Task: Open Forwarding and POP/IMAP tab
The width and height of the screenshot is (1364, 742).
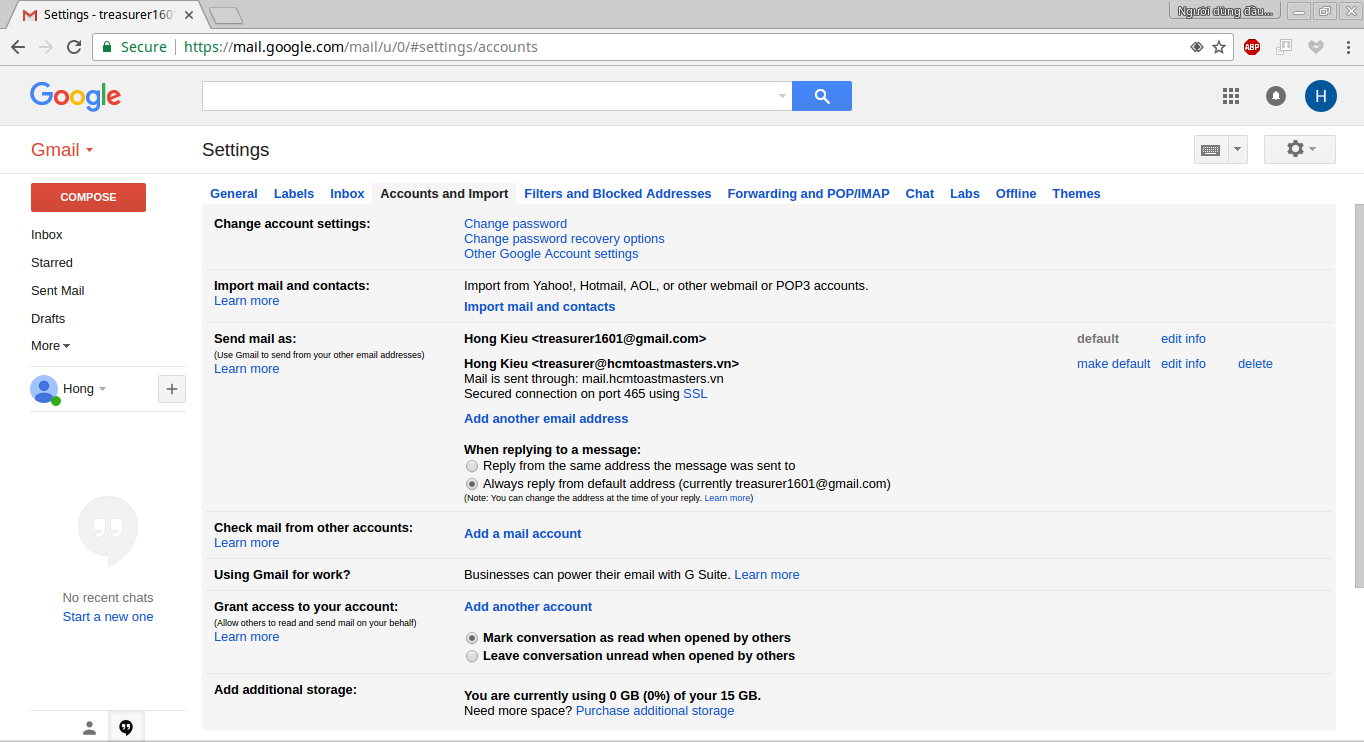Action: click(x=808, y=194)
